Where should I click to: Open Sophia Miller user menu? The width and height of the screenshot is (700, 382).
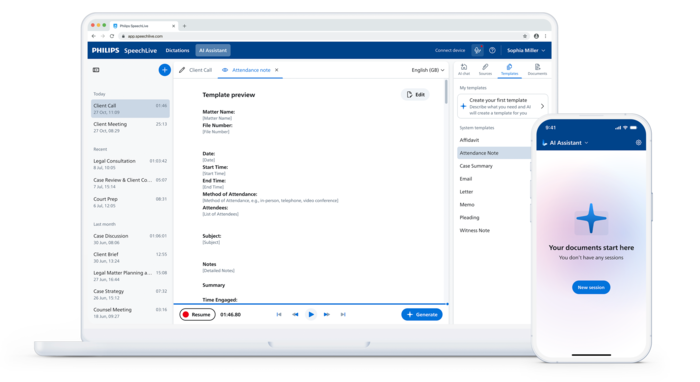[526, 50]
